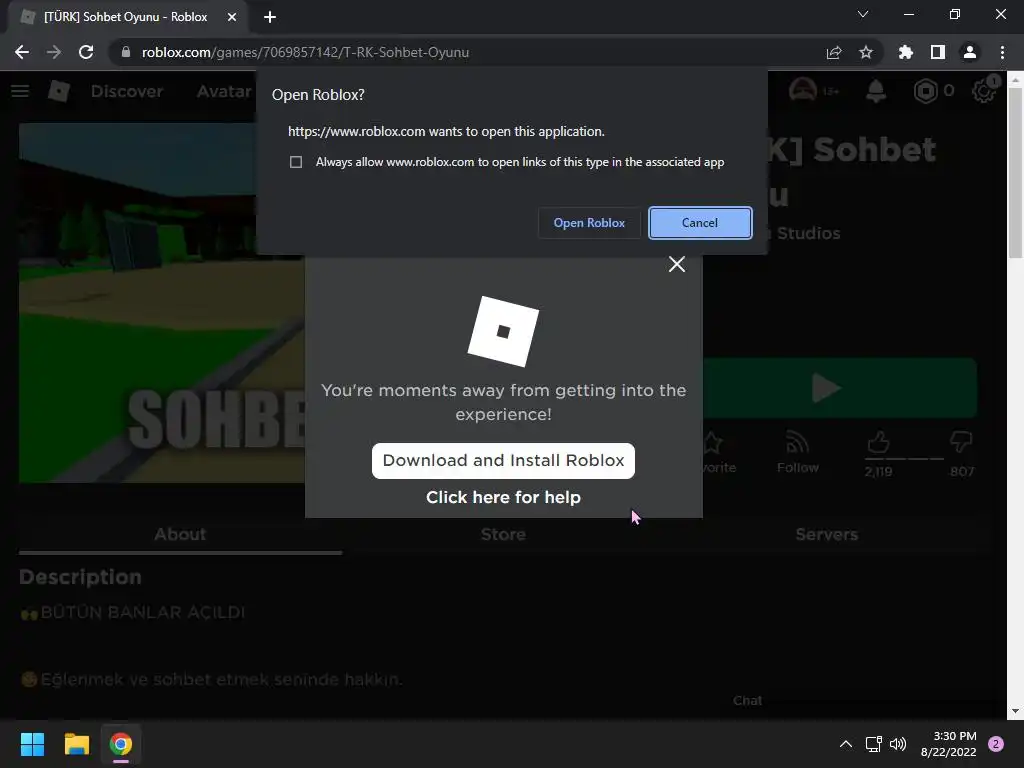Click the user avatar headshot in navbar
Image resolution: width=1024 pixels, height=768 pixels.
(x=803, y=91)
